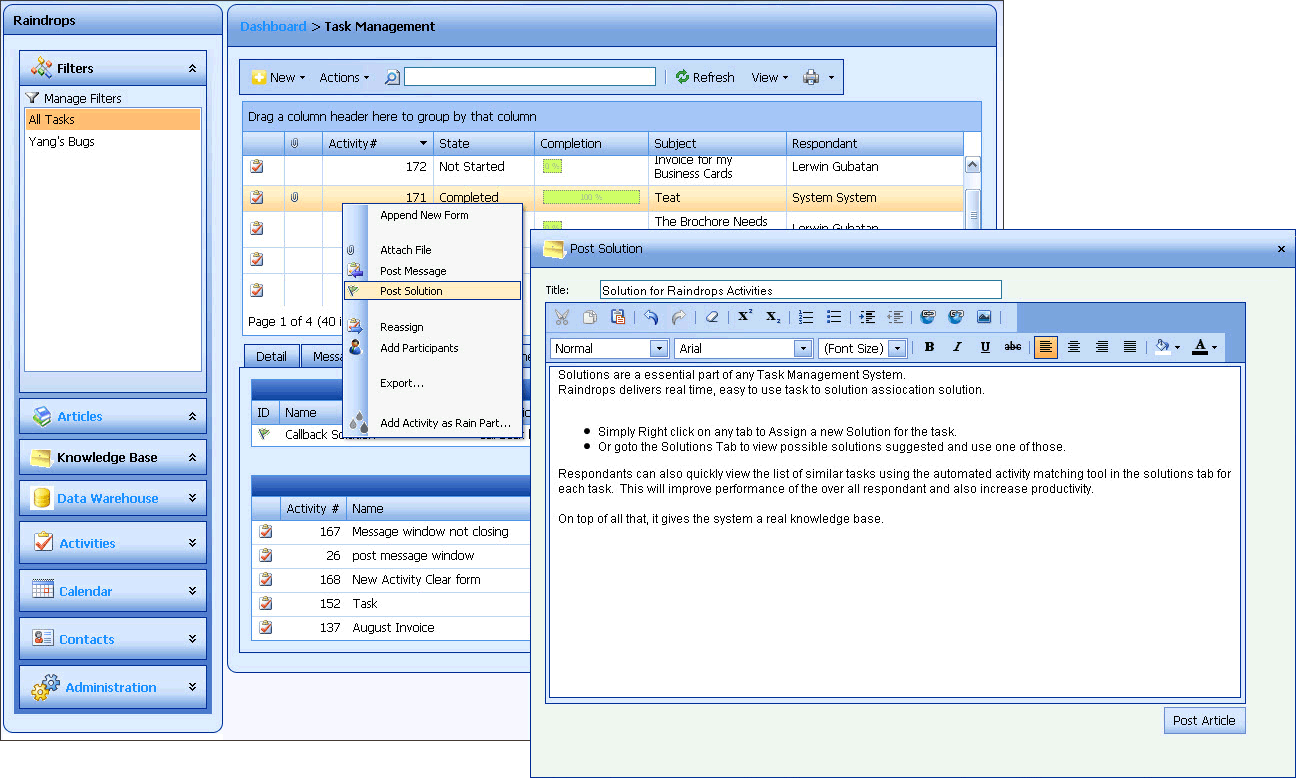Apply superscript formatting in editor
The image size is (1296, 778).
[x=744, y=317]
